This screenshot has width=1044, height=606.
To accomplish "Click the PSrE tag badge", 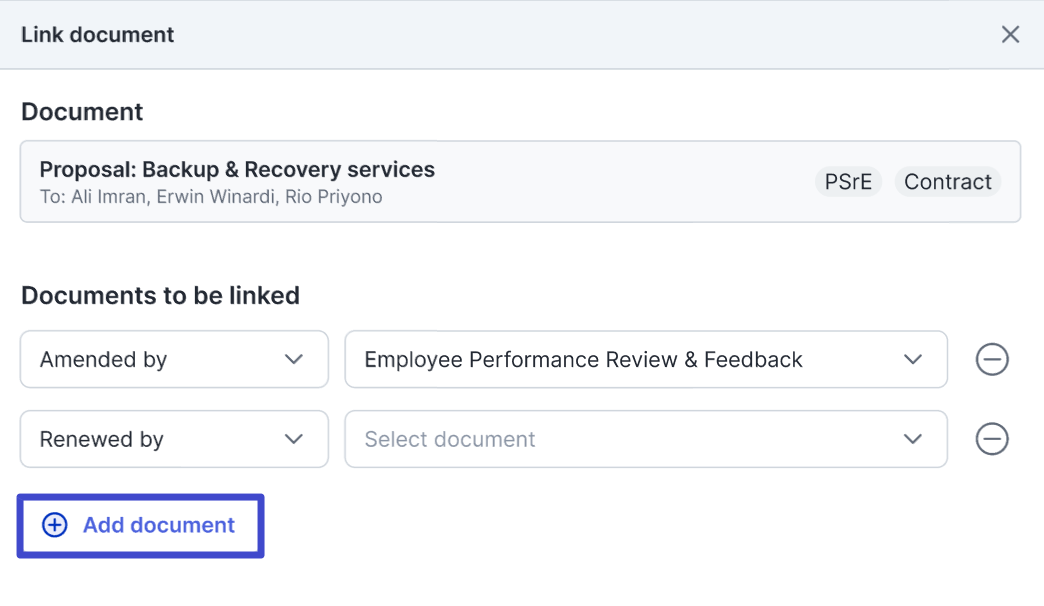I will [x=848, y=182].
